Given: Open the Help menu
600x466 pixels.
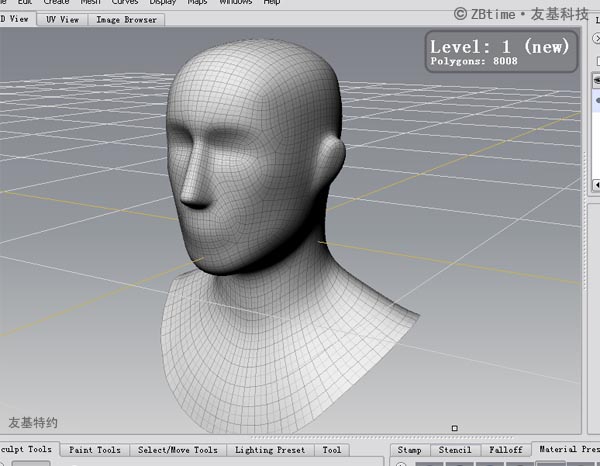Looking at the screenshot, I should (x=272, y=2).
